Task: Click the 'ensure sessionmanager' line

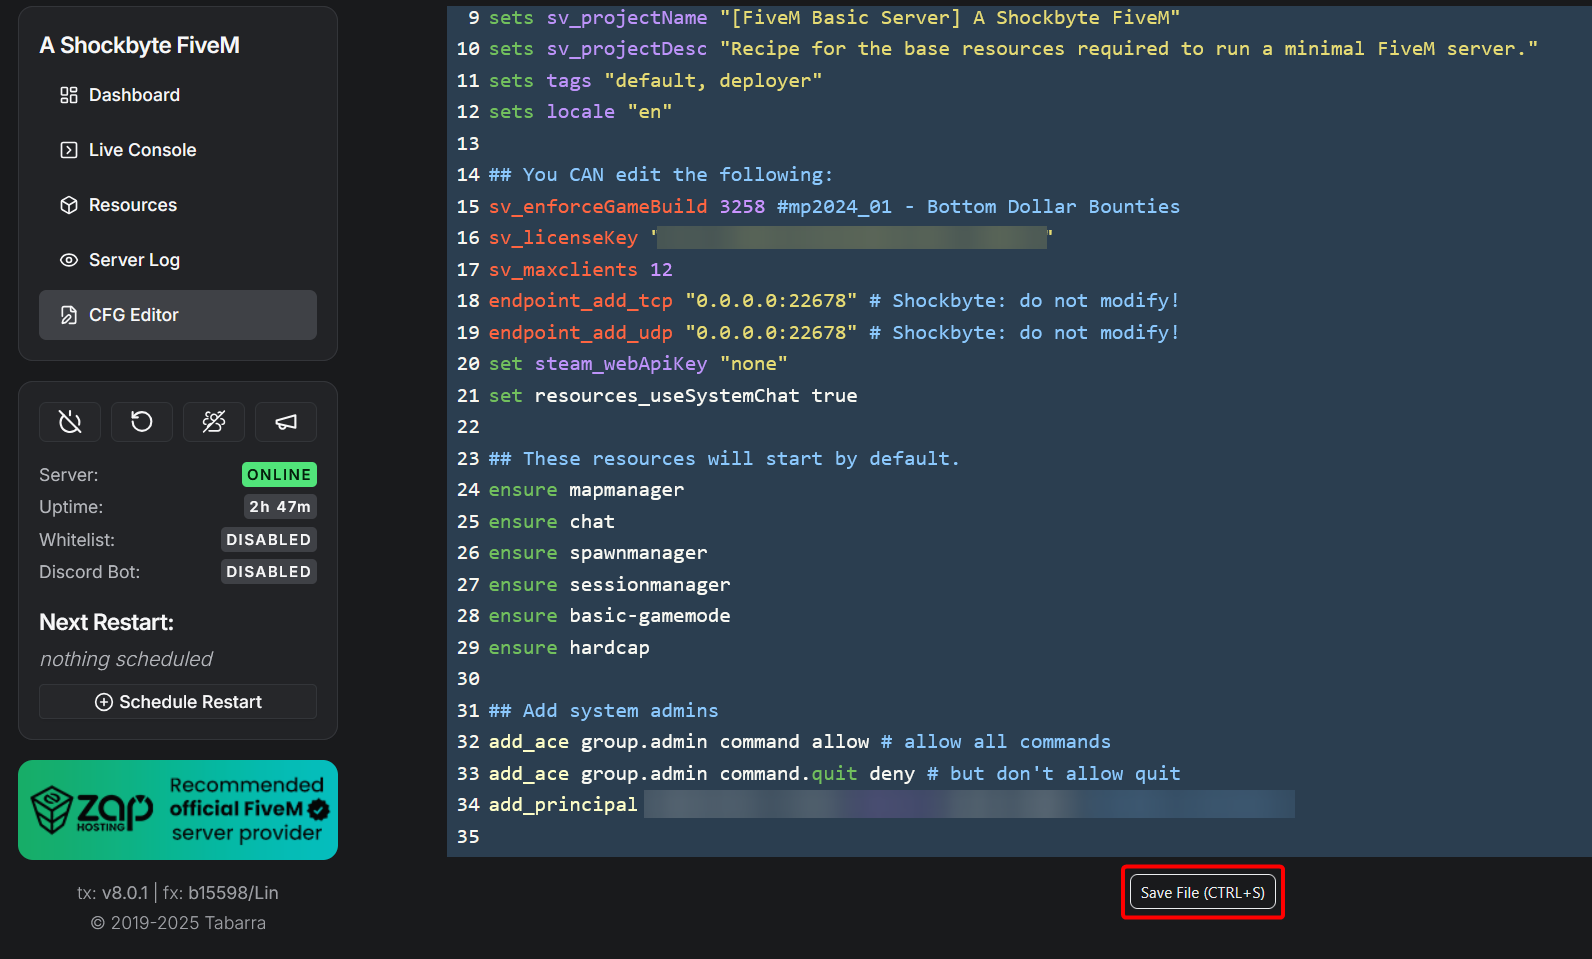Action: [x=609, y=585]
